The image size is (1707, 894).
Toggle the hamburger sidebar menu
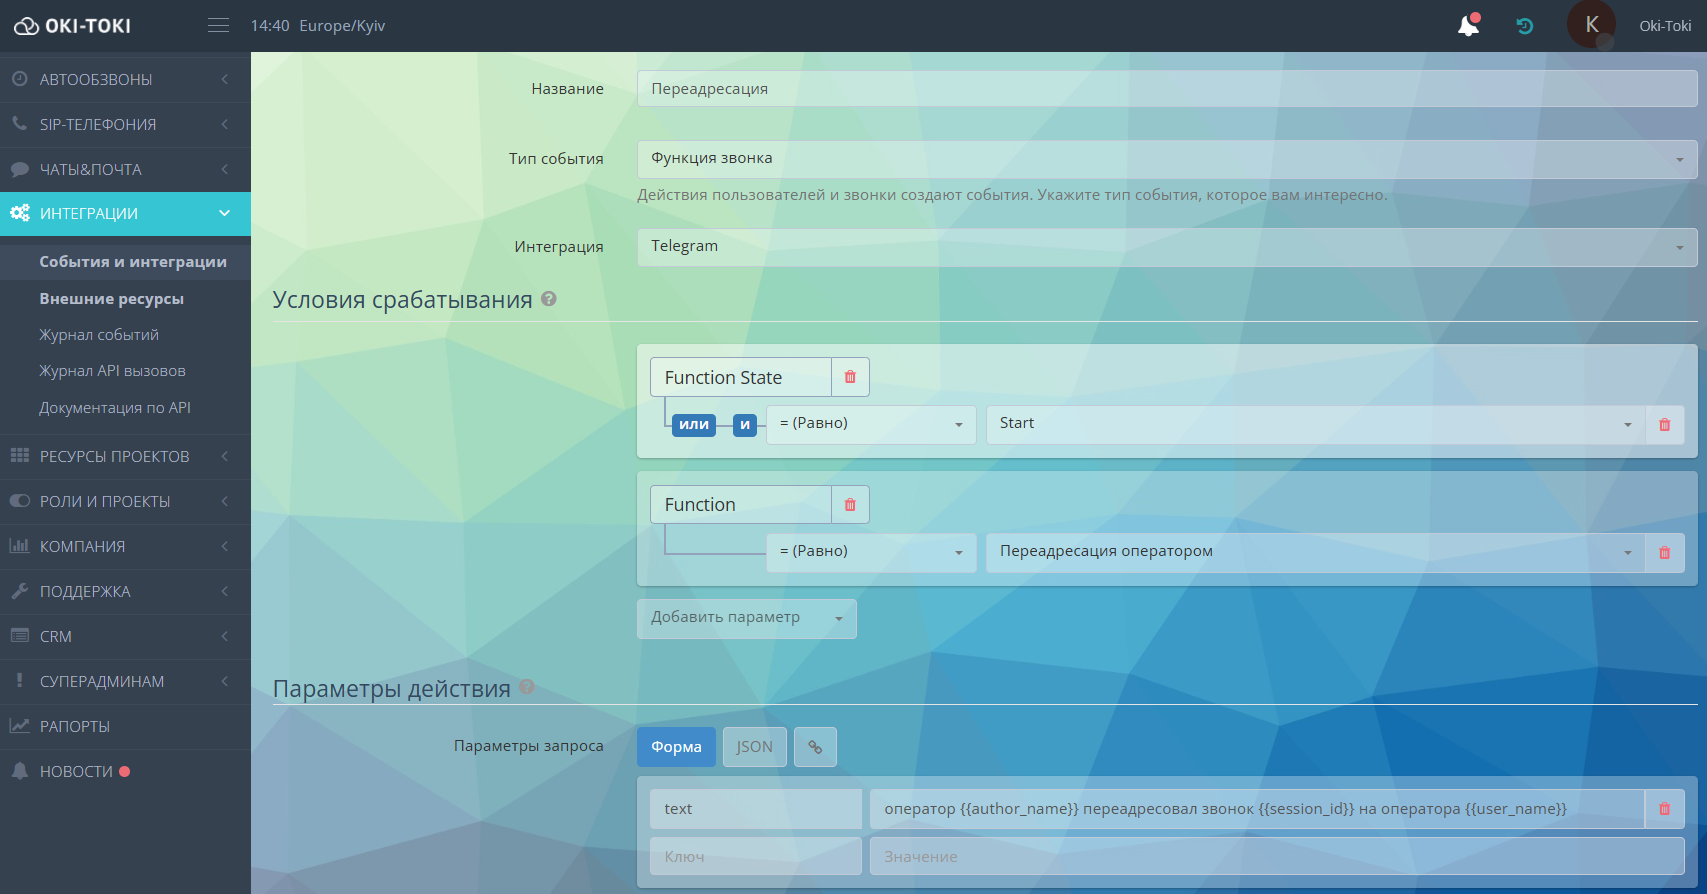(x=218, y=26)
